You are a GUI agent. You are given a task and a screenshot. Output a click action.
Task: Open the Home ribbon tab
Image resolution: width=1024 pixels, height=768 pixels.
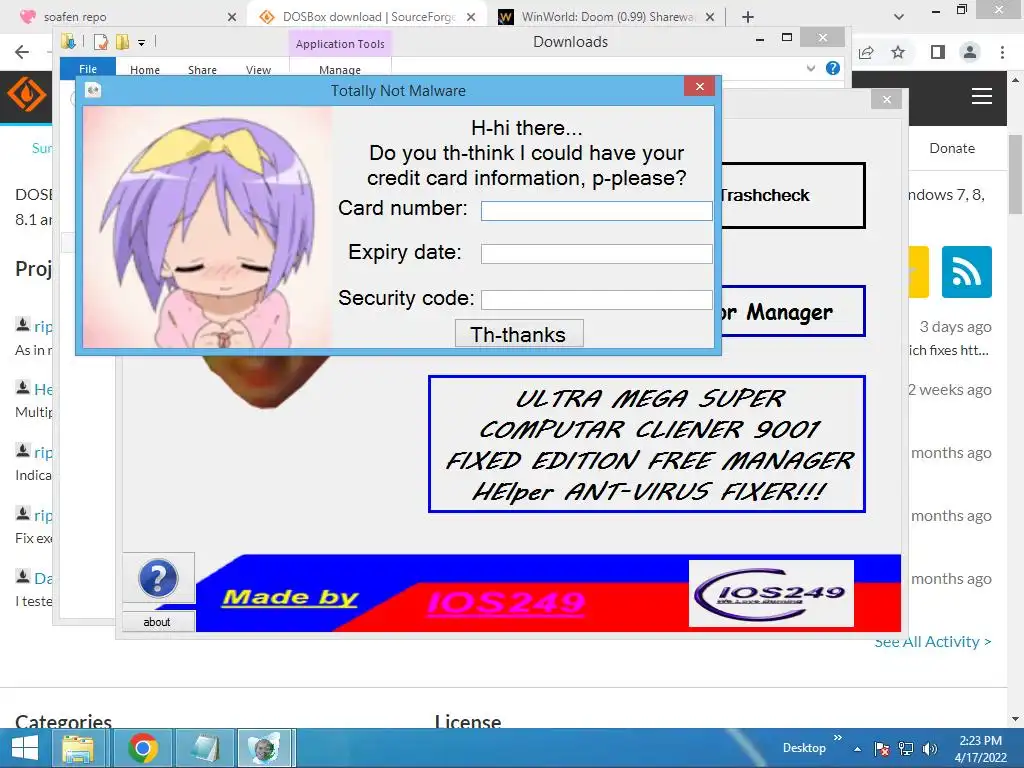pos(145,69)
